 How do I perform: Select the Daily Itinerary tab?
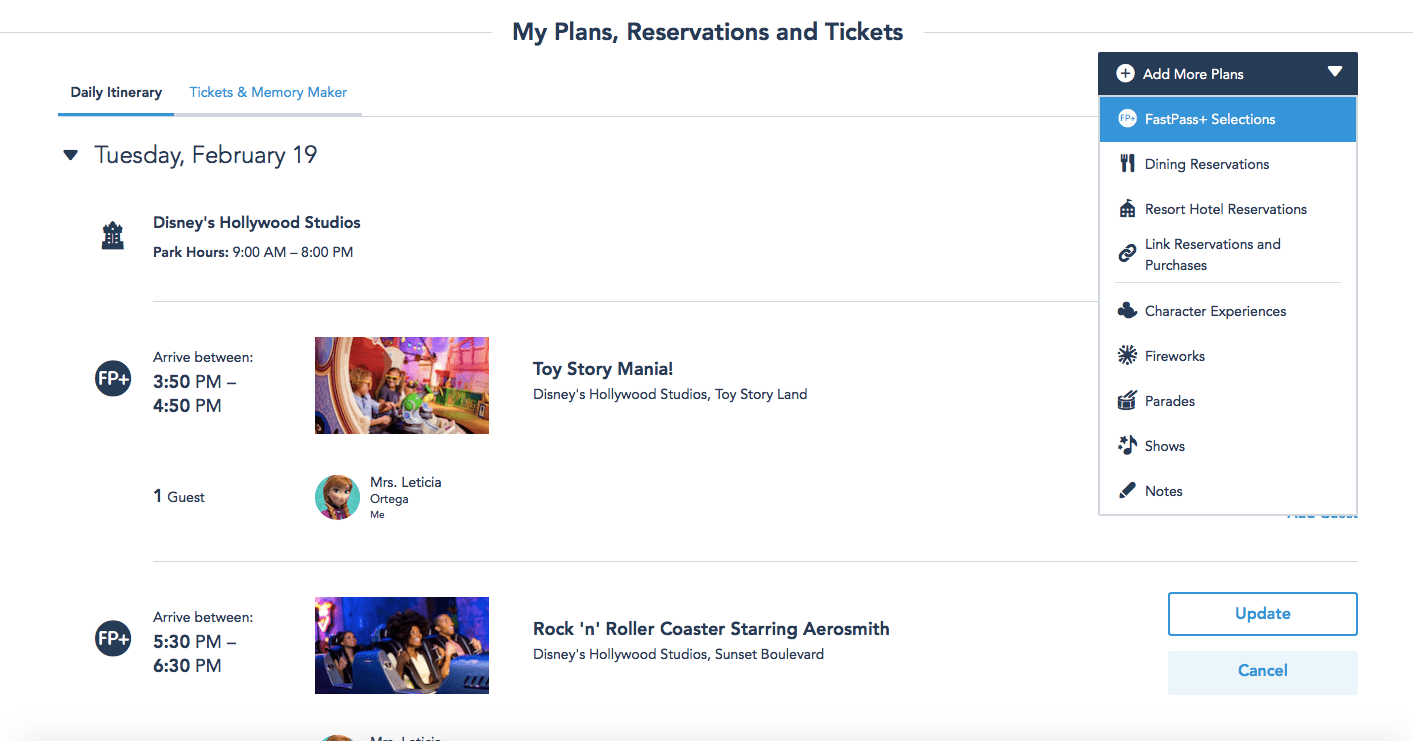coord(116,92)
